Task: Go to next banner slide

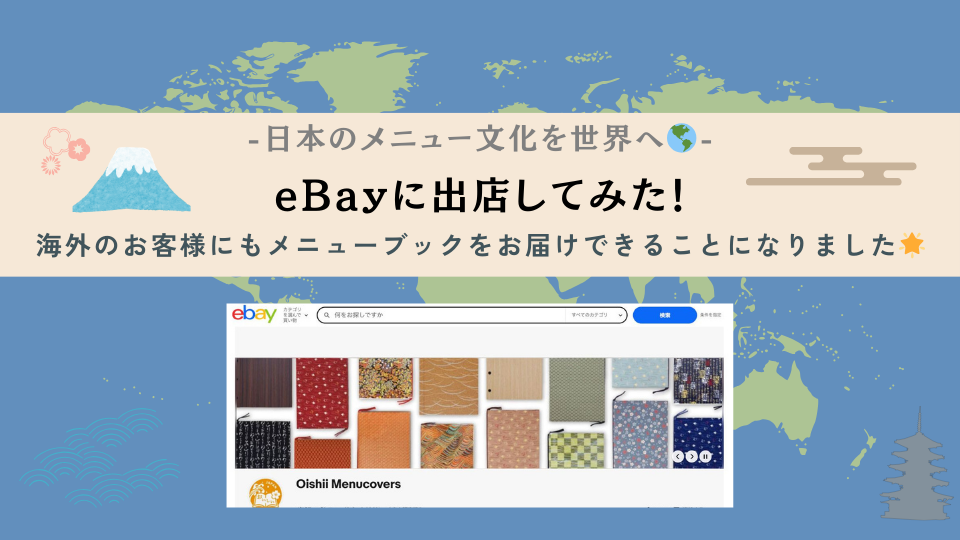Action: [x=691, y=457]
